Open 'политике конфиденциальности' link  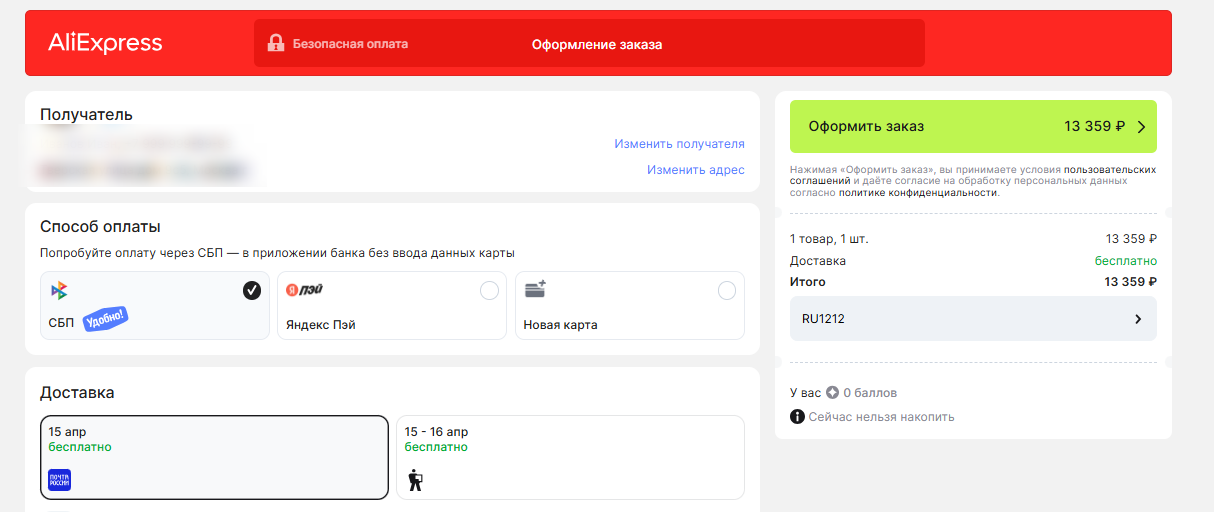point(918,192)
